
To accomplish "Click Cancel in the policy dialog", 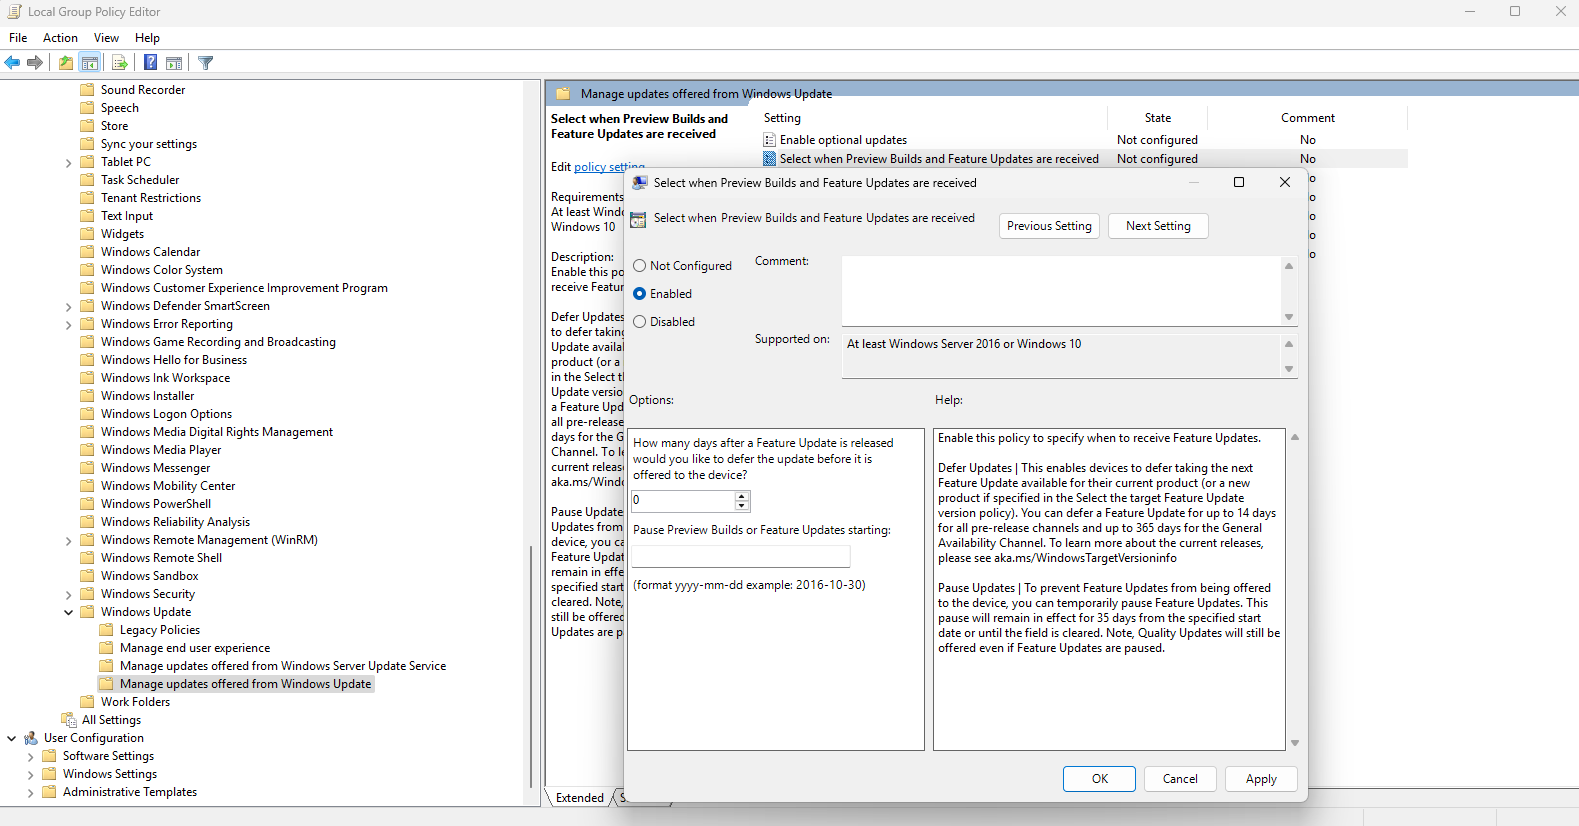I will tap(1180, 779).
